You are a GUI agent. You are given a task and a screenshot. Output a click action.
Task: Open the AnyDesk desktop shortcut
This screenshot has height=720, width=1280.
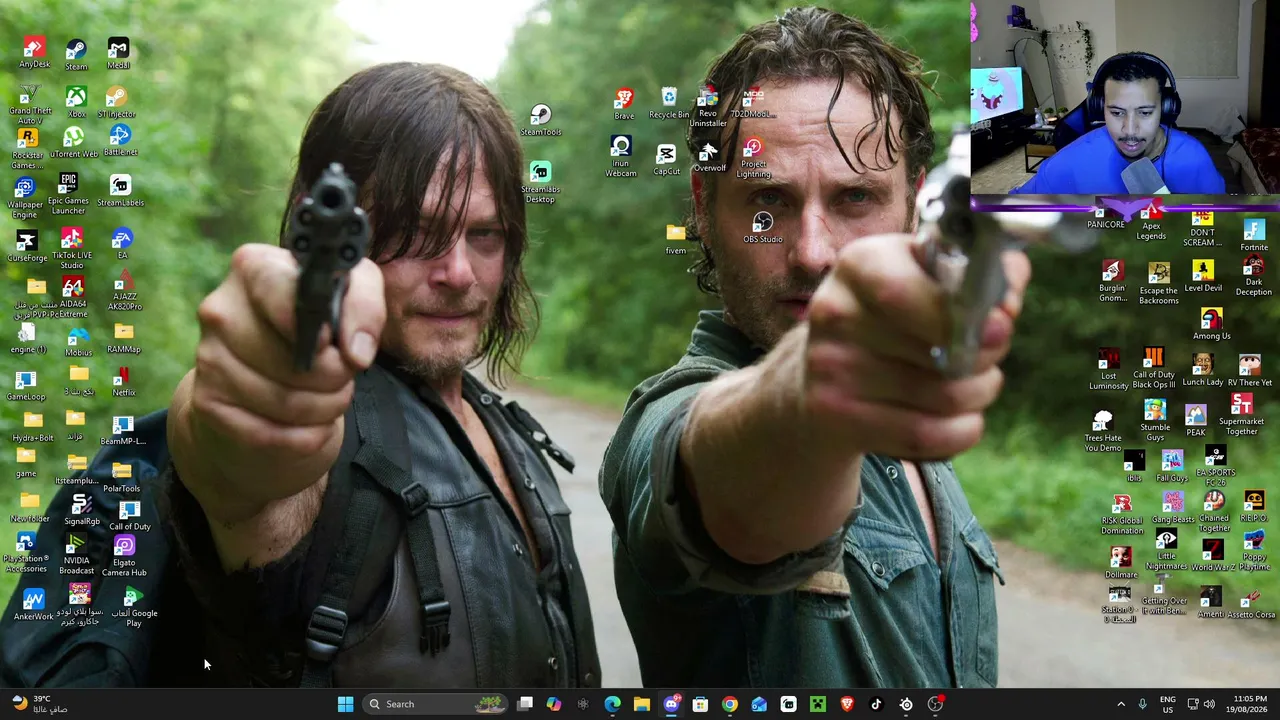tap(34, 53)
